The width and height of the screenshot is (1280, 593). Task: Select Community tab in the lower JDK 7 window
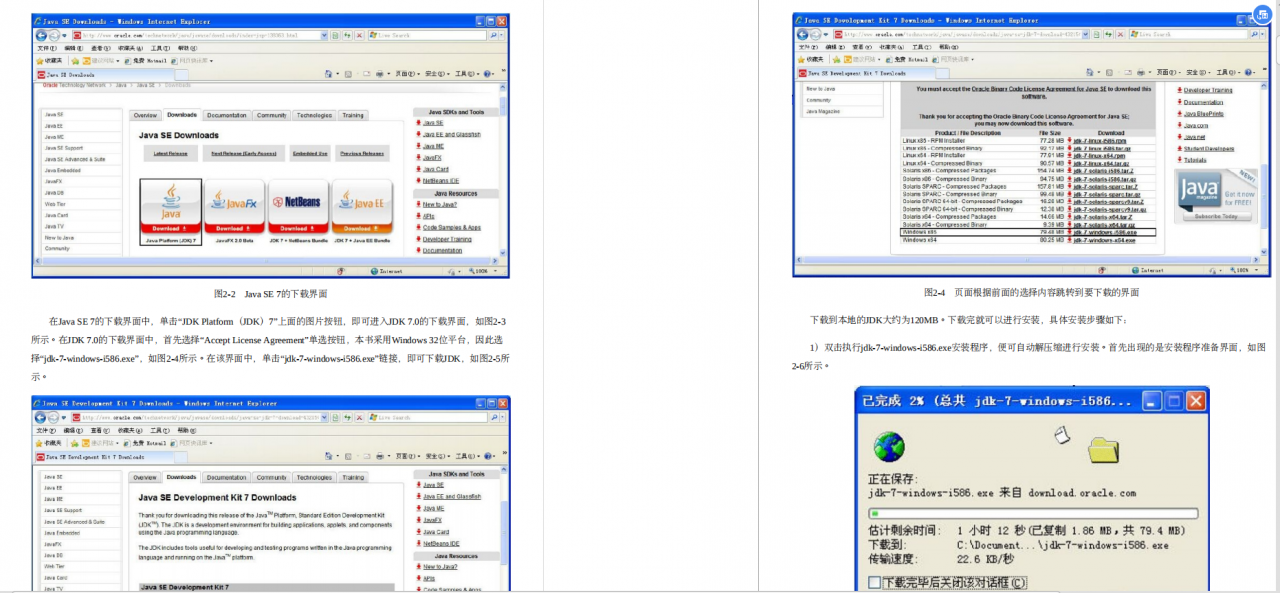tap(272, 478)
